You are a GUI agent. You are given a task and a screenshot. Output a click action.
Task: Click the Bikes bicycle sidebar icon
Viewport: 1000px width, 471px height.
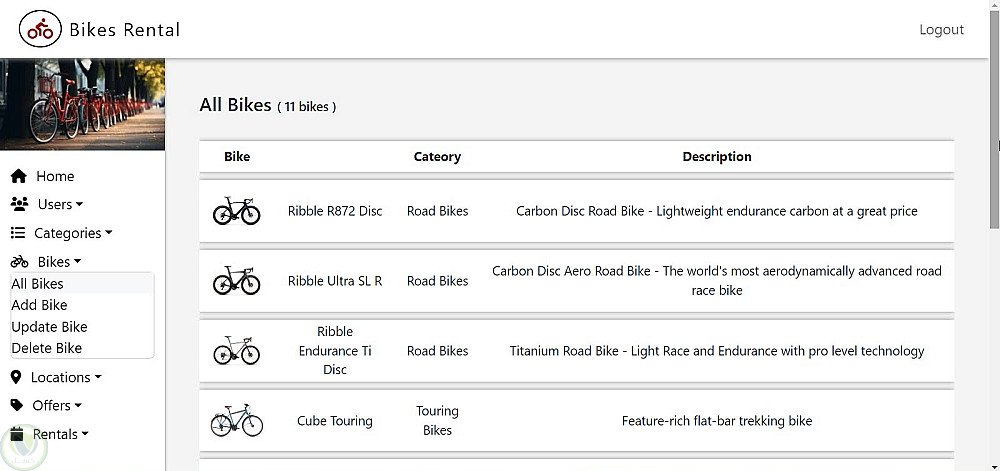click(19, 262)
